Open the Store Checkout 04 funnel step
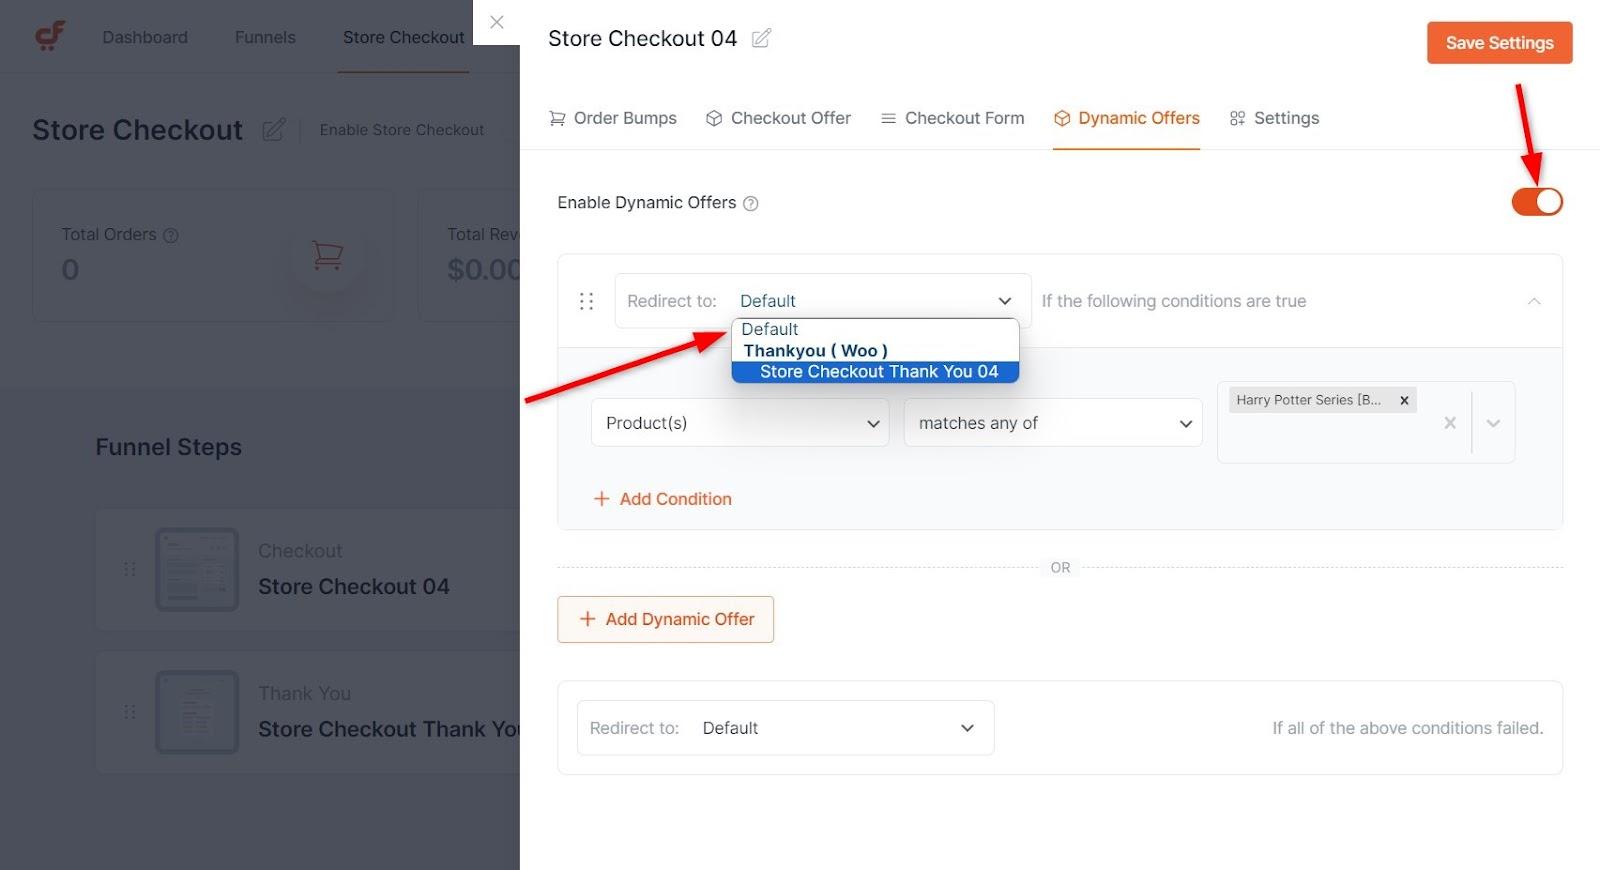Image resolution: width=1600 pixels, height=870 pixels. pyautogui.click(x=354, y=587)
